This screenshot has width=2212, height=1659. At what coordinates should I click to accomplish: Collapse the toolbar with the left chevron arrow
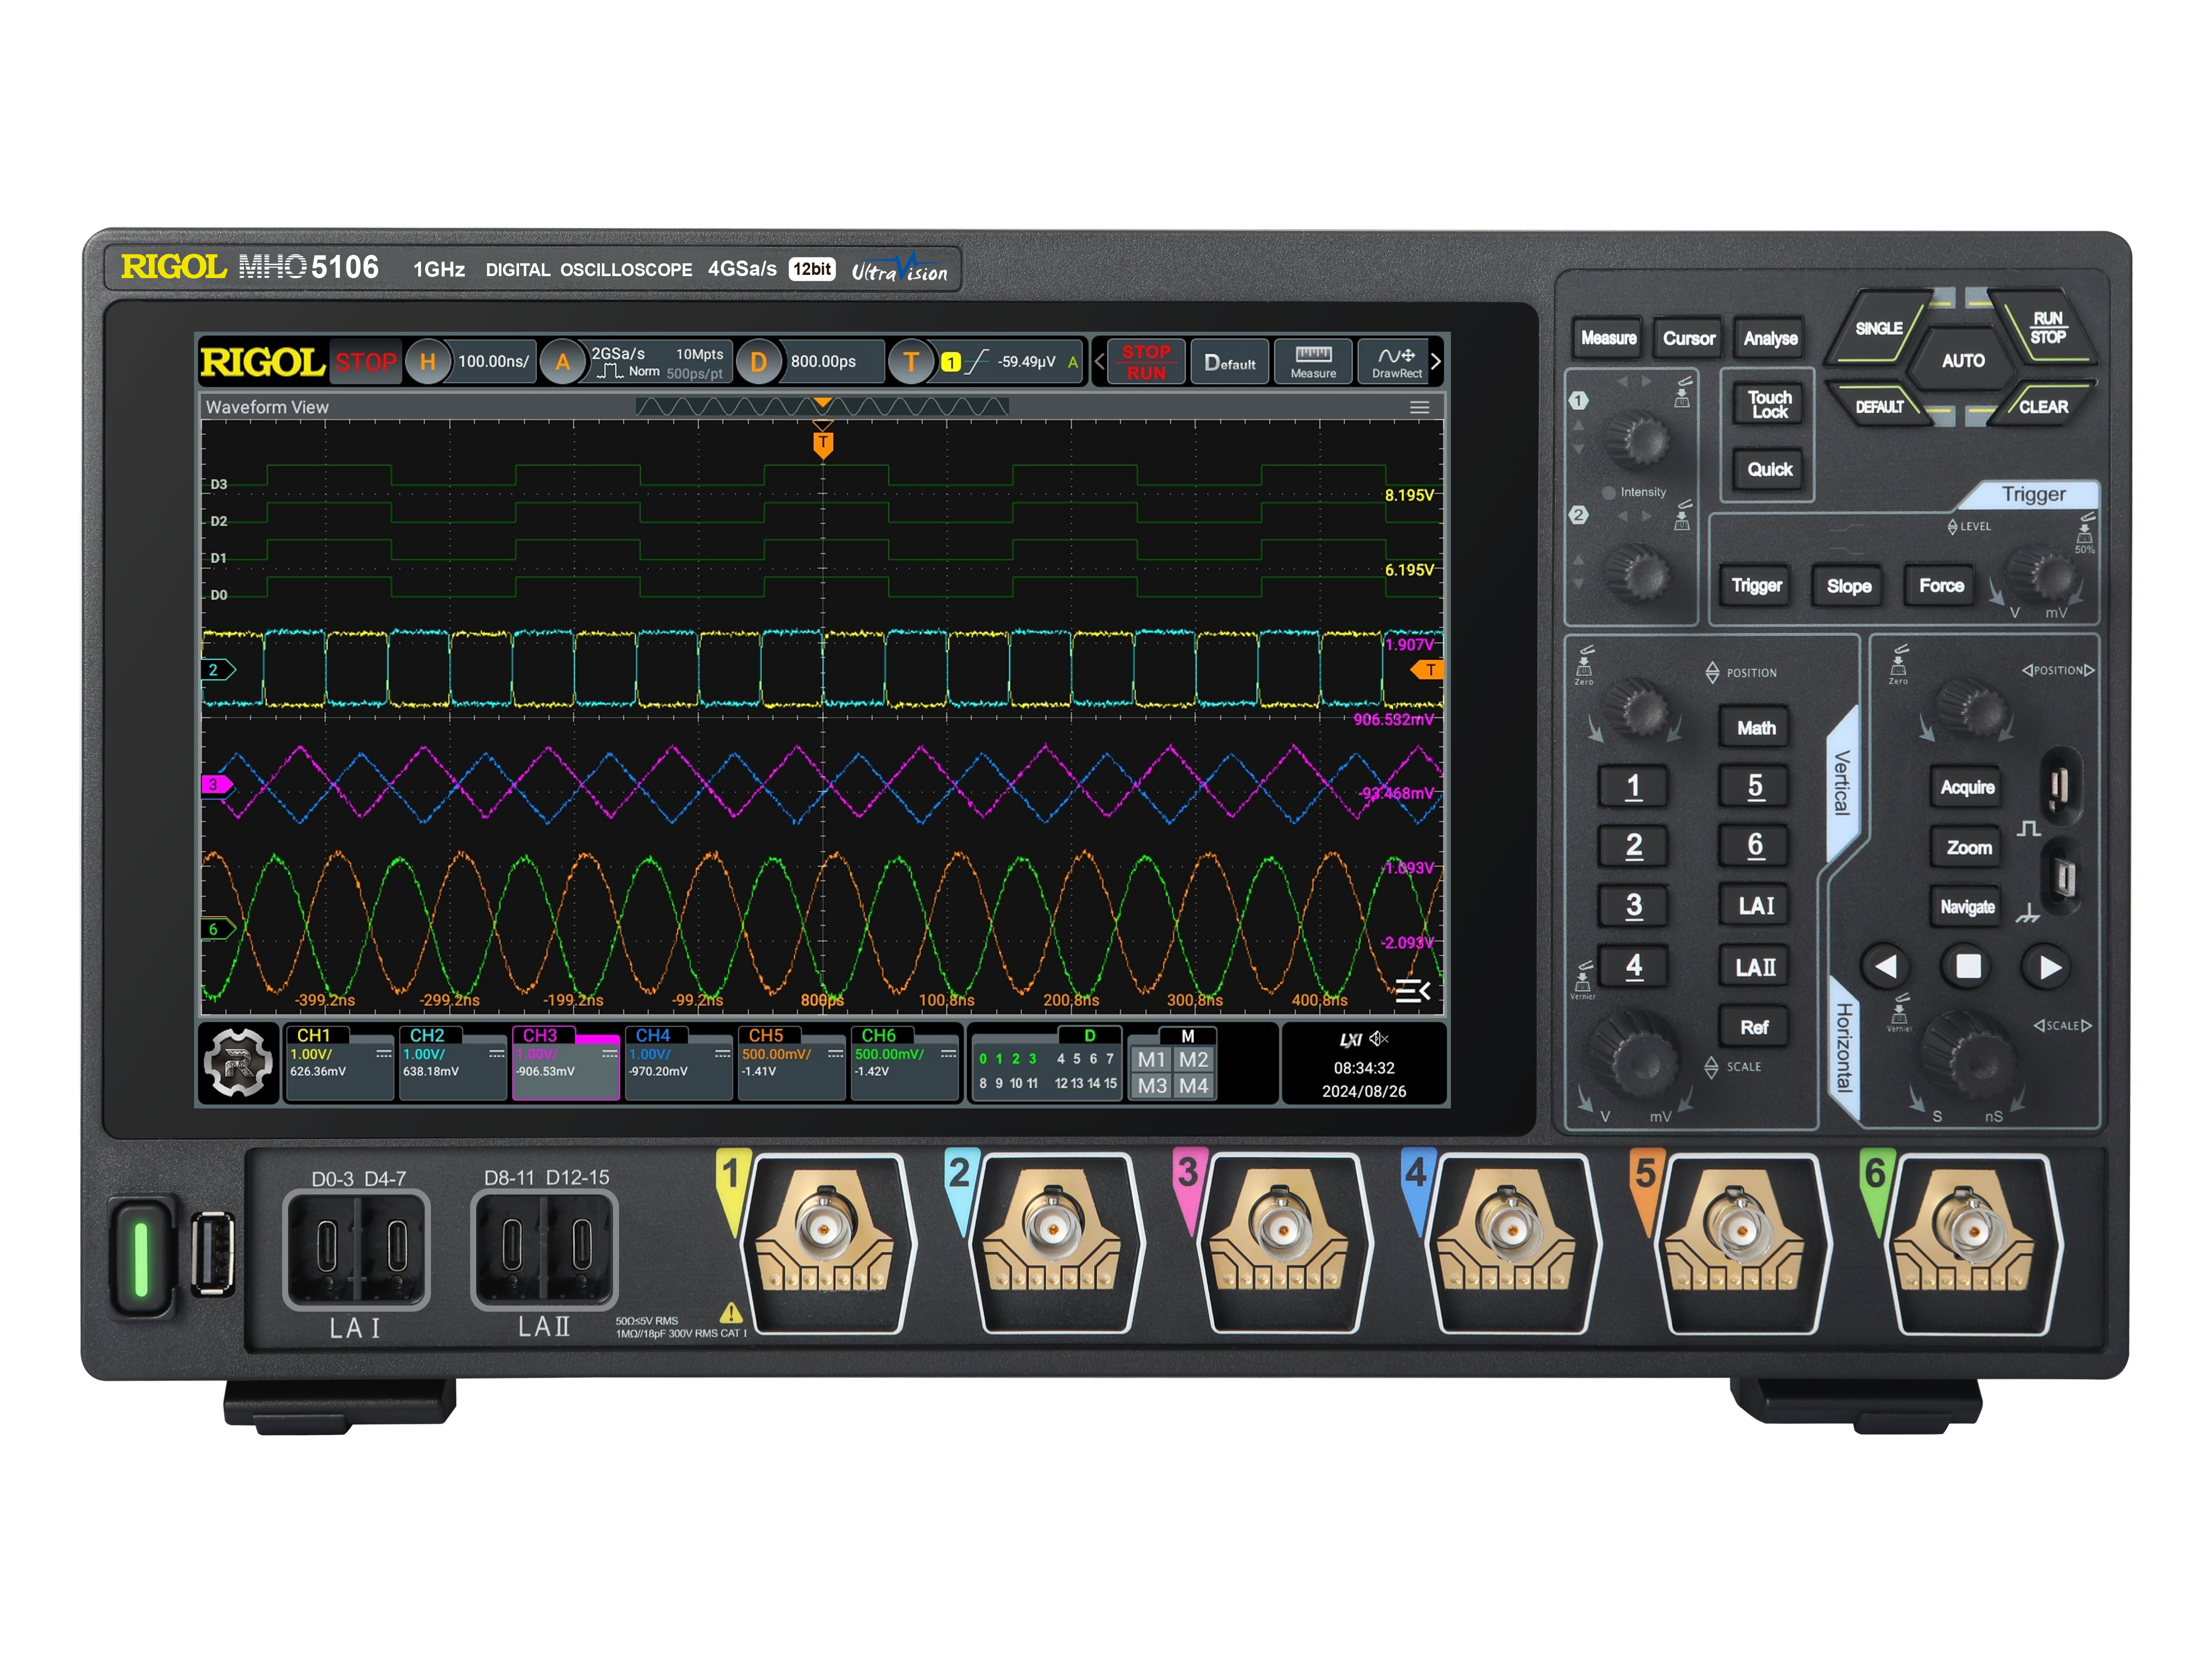[1100, 362]
